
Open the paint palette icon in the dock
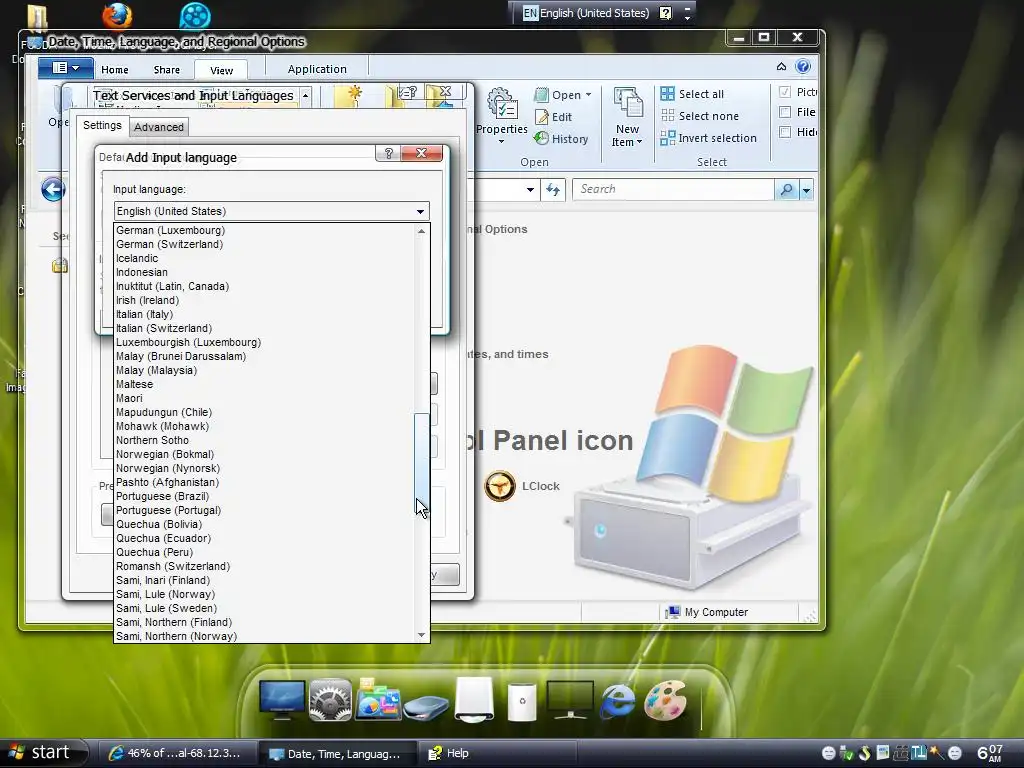(x=665, y=700)
